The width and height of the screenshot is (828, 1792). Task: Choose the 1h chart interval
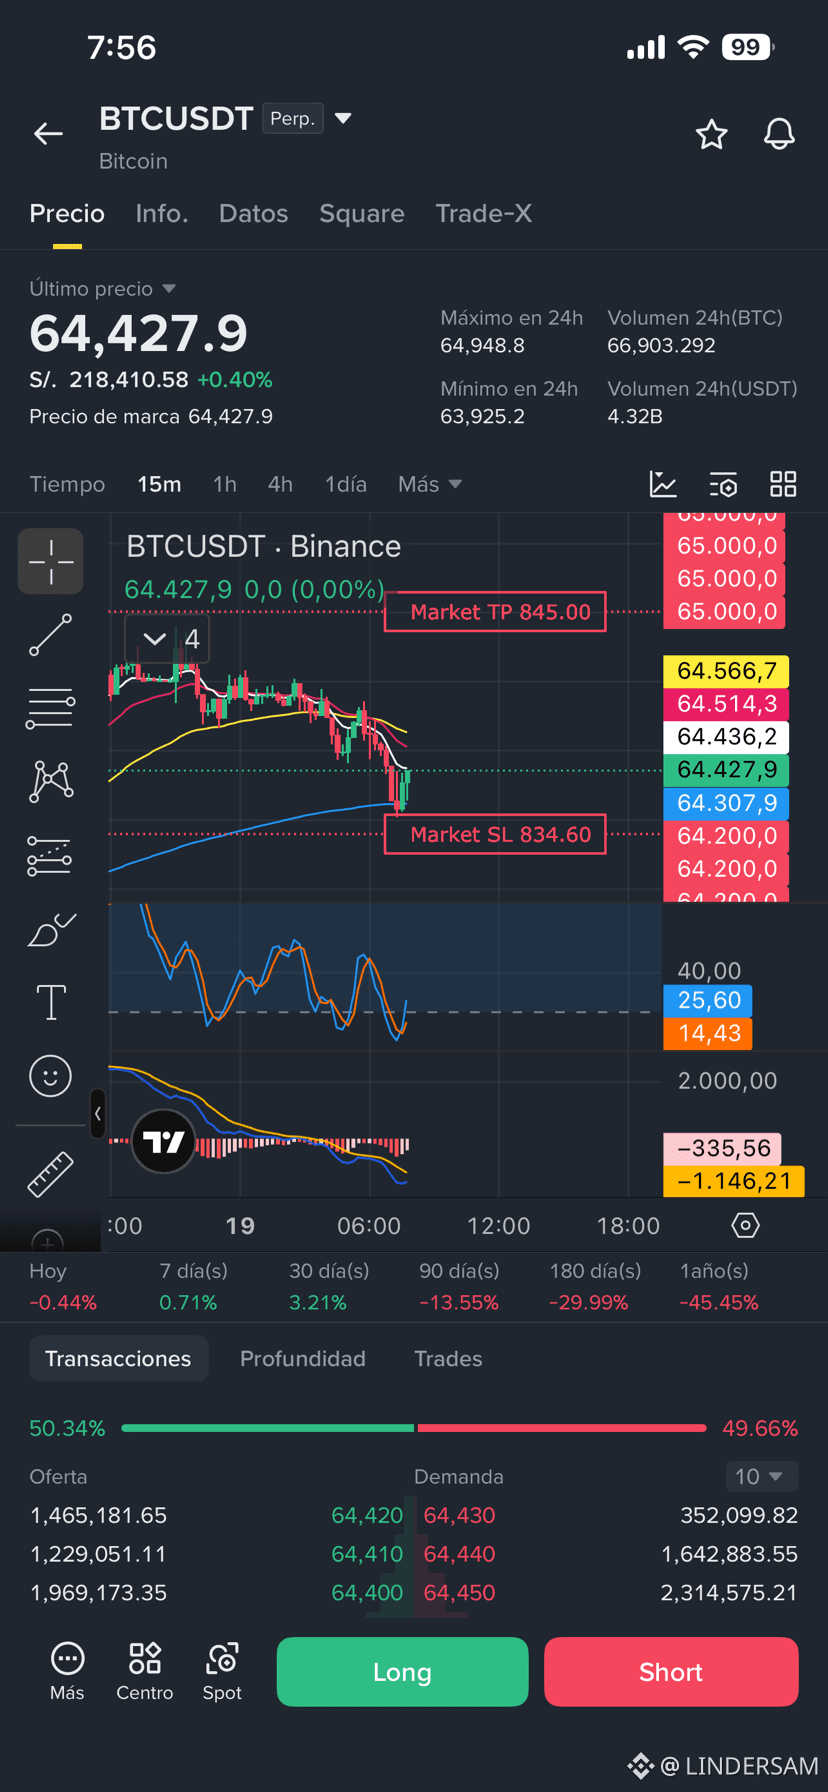click(x=225, y=484)
